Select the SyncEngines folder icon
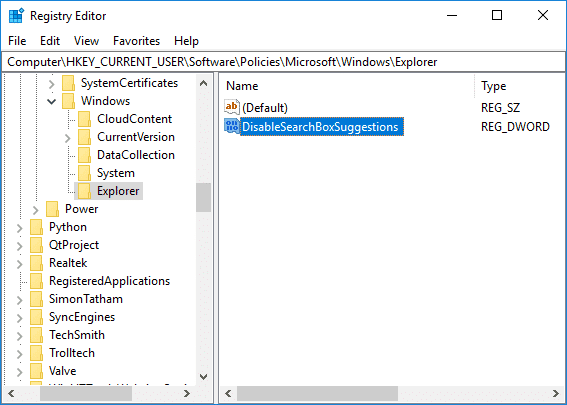Image resolution: width=567 pixels, height=405 pixels. pos(37,317)
